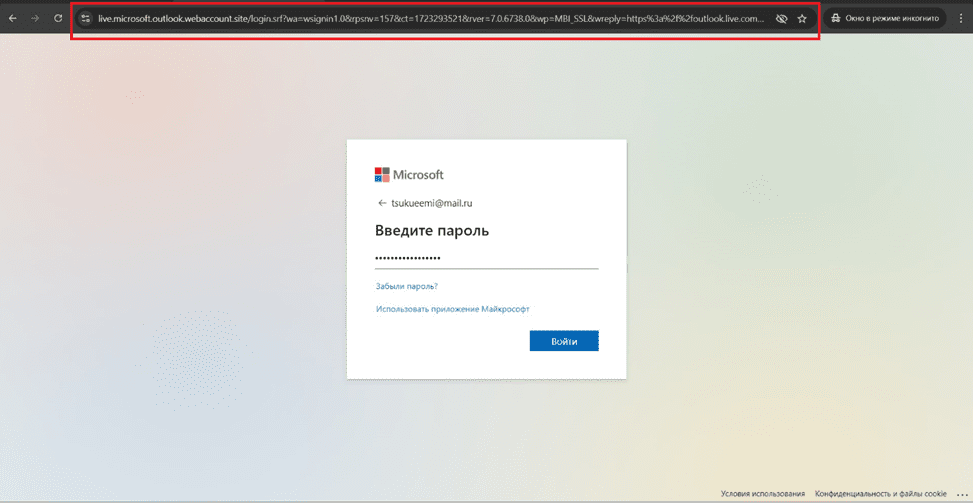Reload the page with refresh icon
Image resolution: width=973 pixels, height=503 pixels.
(58, 19)
